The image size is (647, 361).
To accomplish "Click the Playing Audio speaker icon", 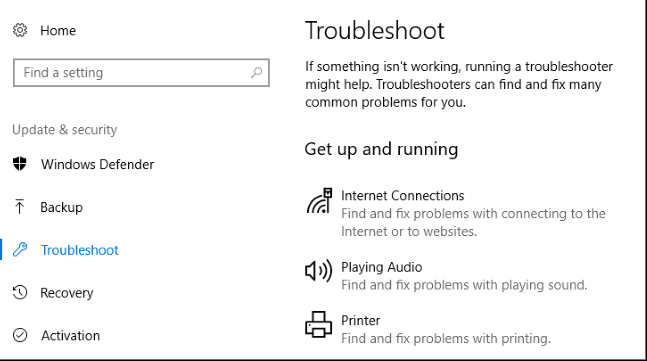I will click(x=319, y=271).
